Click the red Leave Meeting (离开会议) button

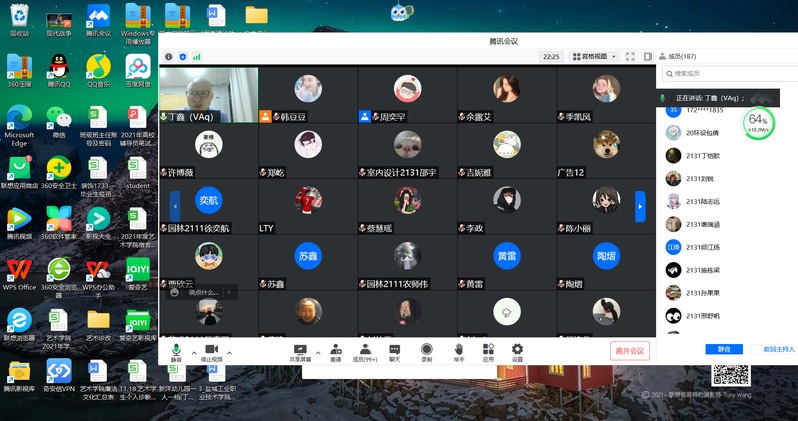click(630, 351)
